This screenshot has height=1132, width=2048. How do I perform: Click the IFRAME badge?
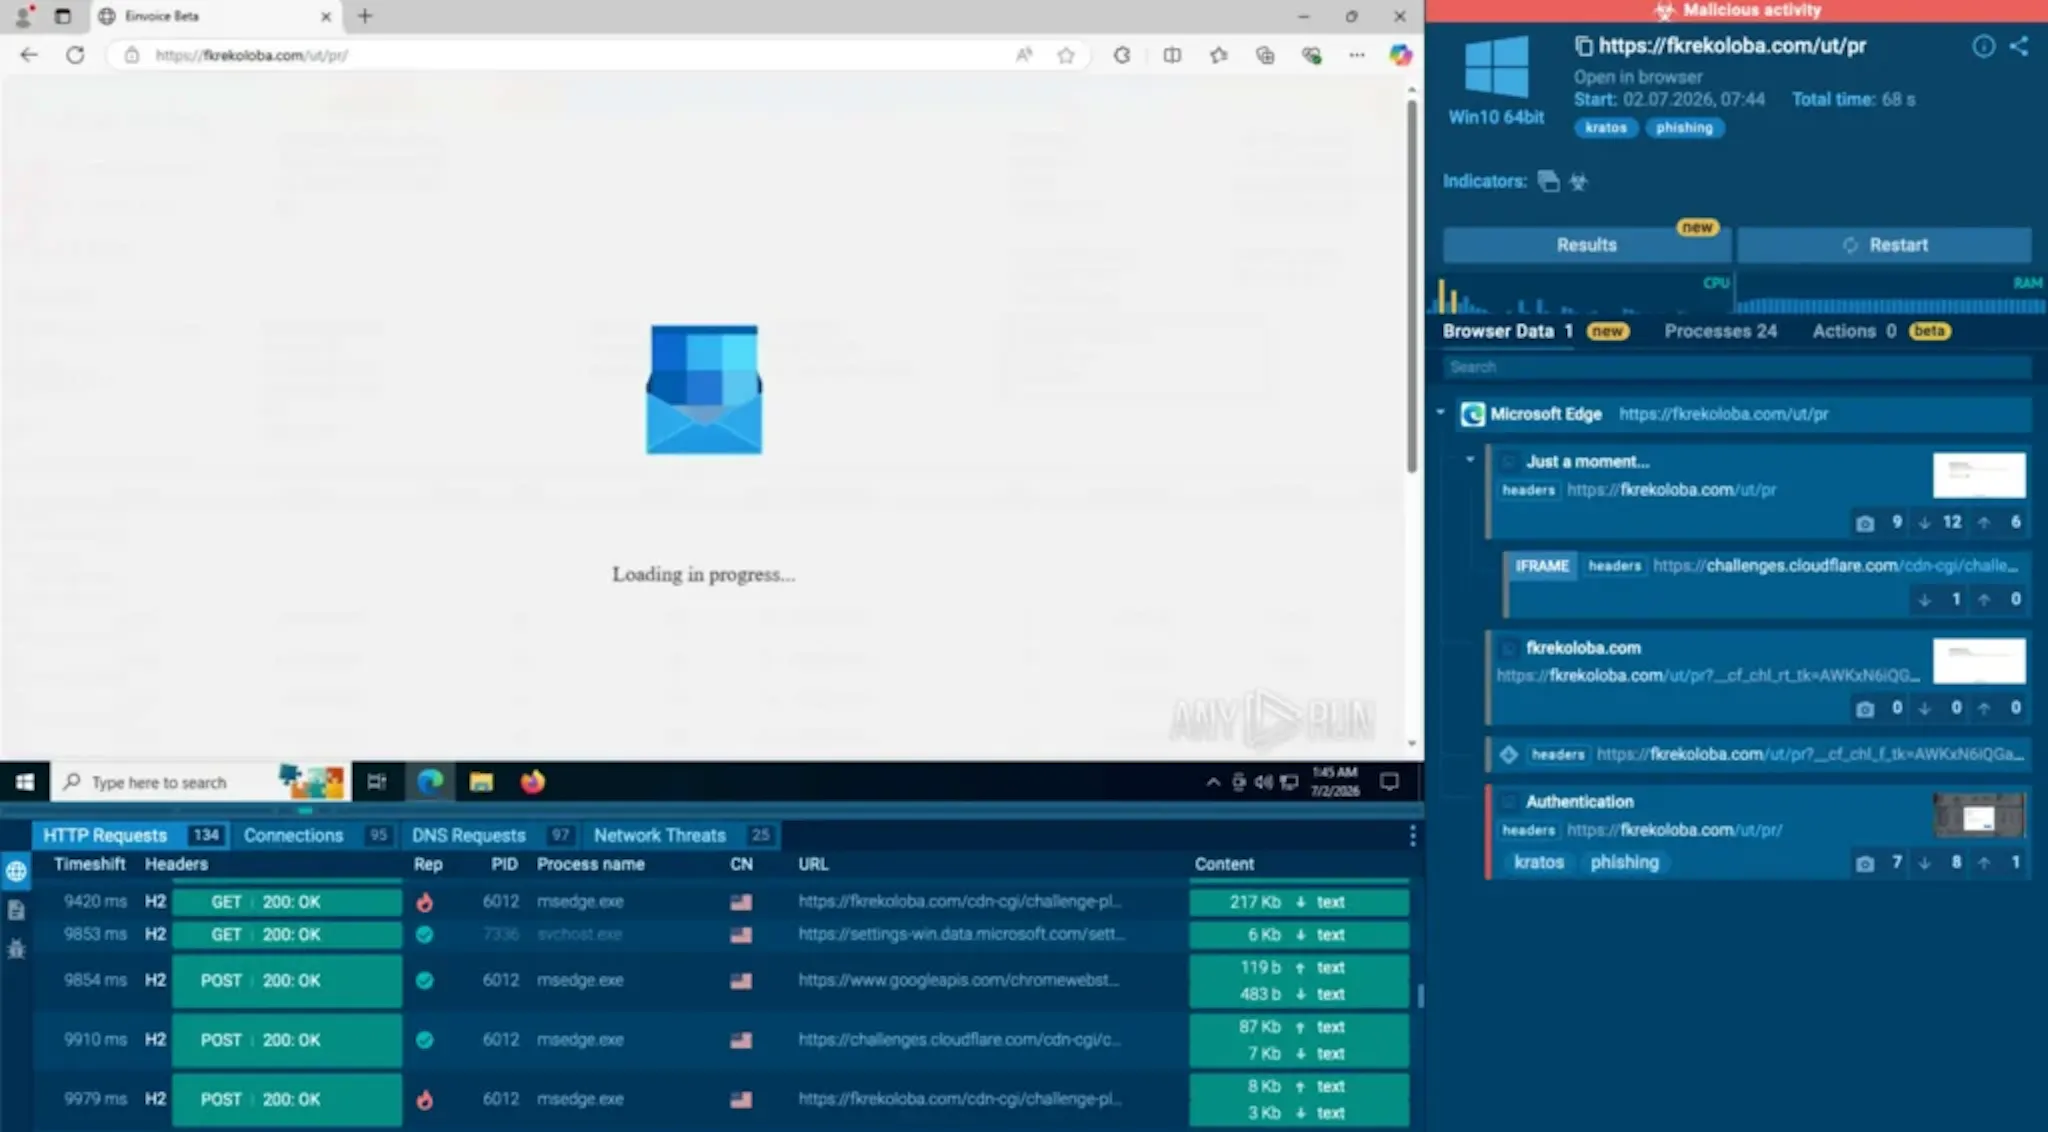click(1542, 566)
